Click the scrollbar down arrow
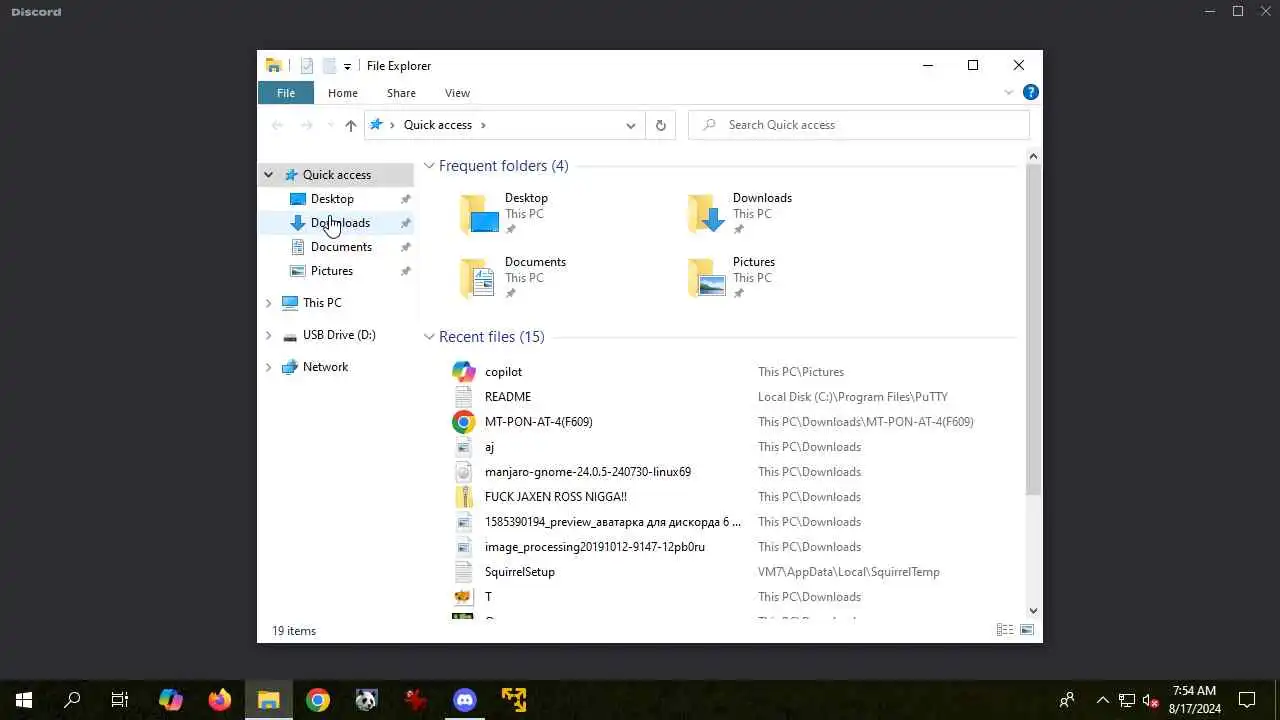 click(x=1033, y=610)
